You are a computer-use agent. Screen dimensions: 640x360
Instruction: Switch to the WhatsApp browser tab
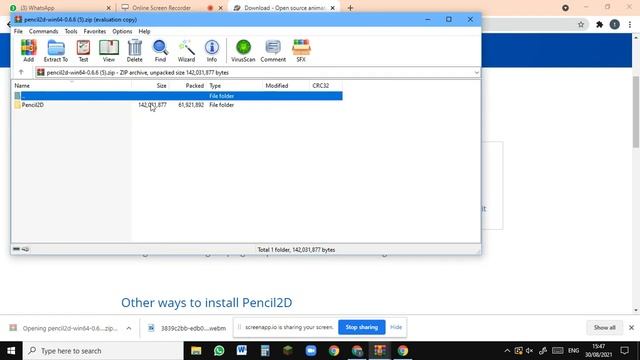tap(59, 8)
